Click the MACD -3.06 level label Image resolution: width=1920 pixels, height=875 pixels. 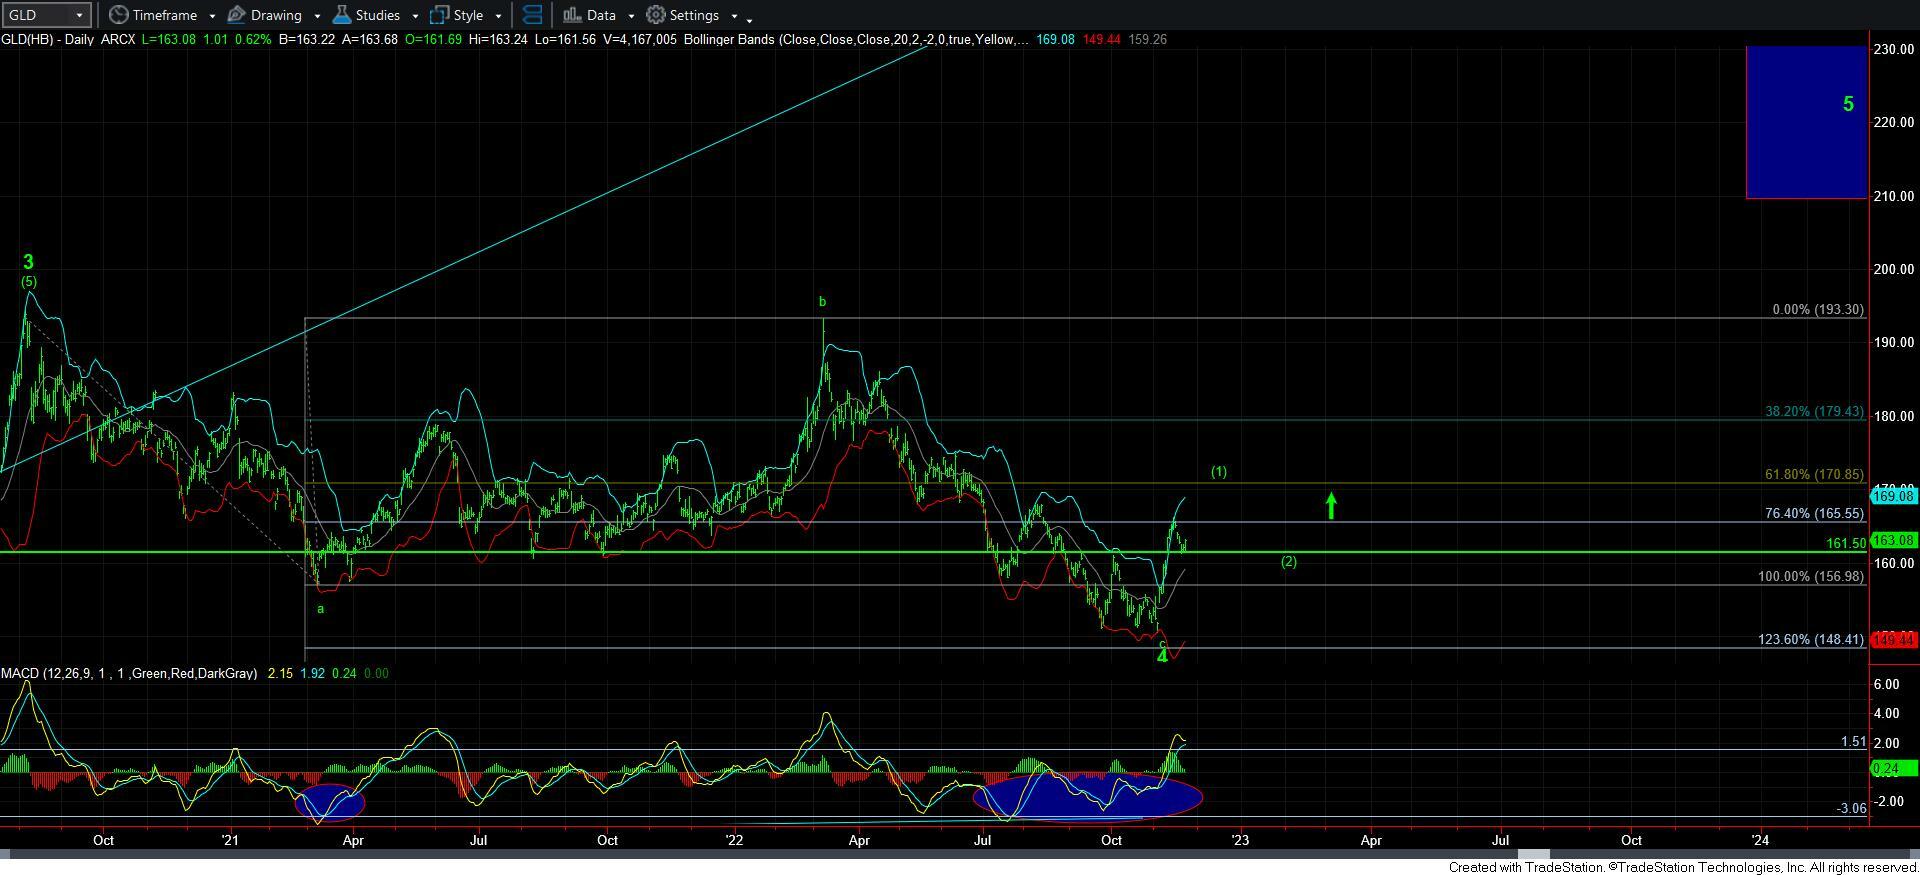click(1852, 808)
